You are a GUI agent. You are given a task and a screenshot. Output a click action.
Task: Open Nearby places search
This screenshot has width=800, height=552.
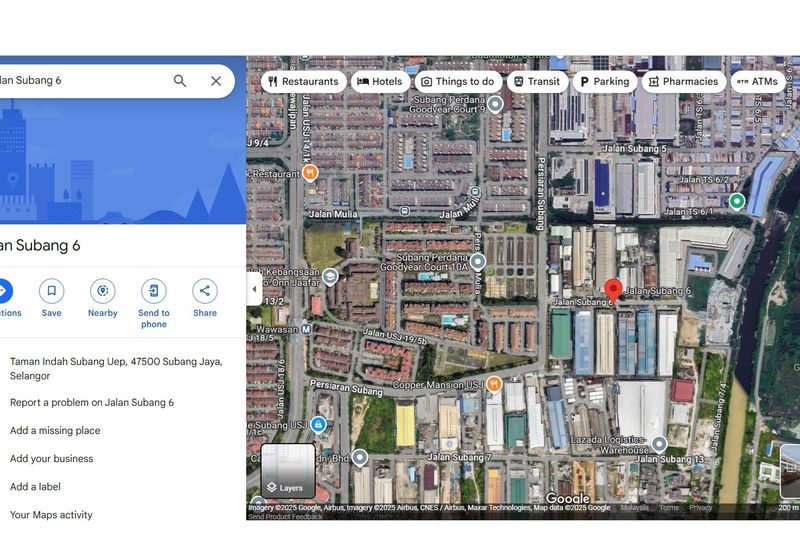(102, 291)
